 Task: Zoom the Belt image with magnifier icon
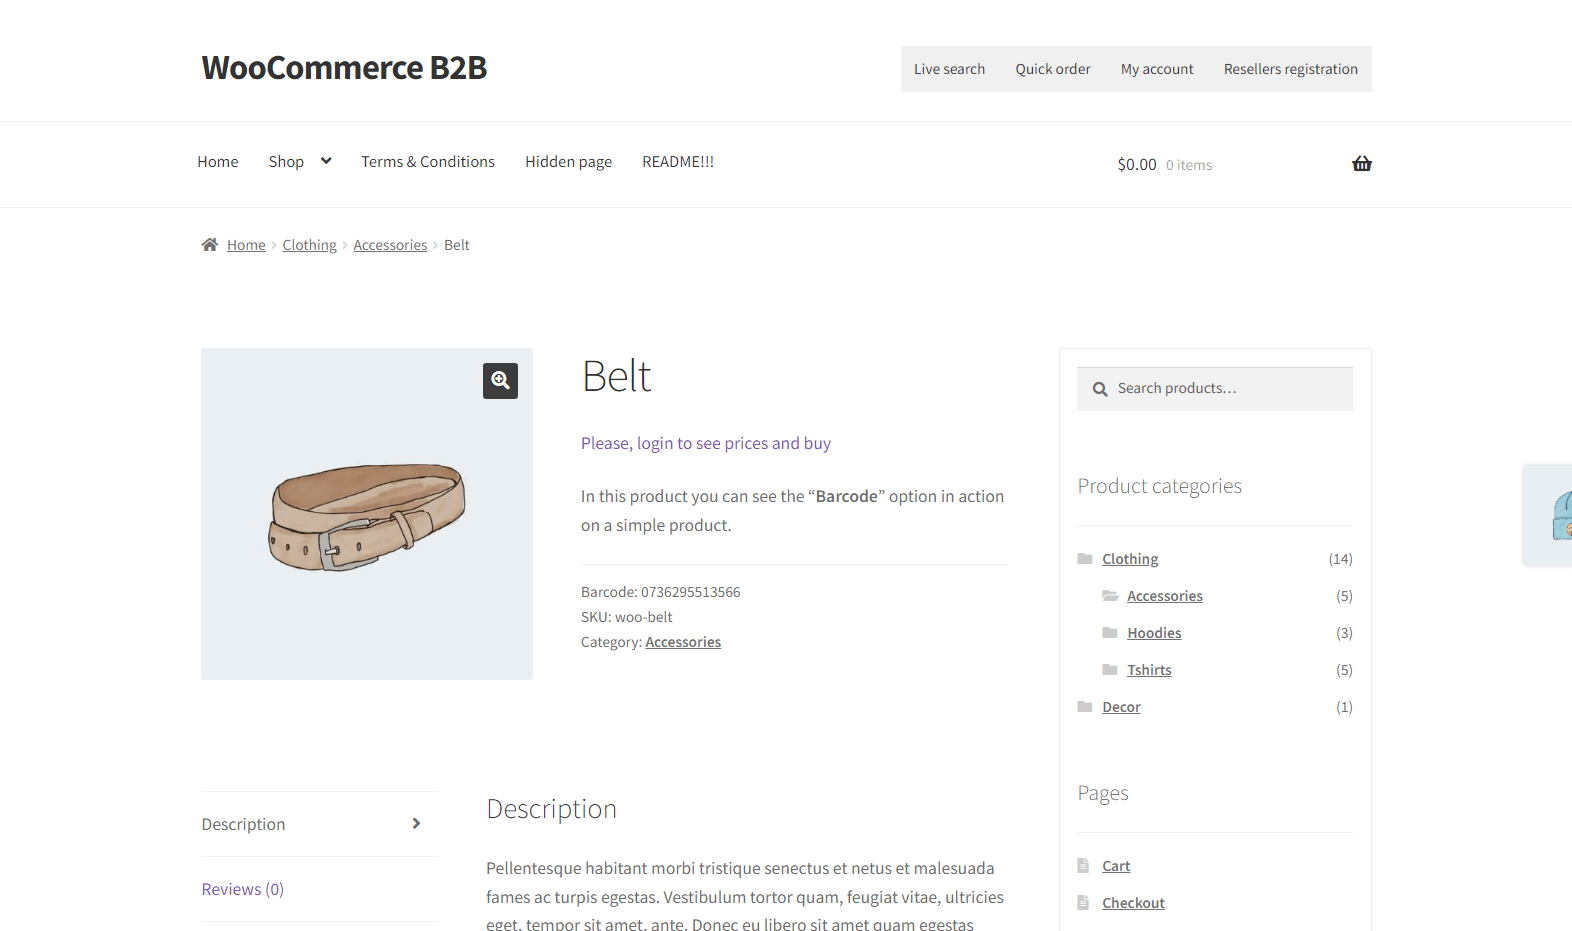click(500, 381)
